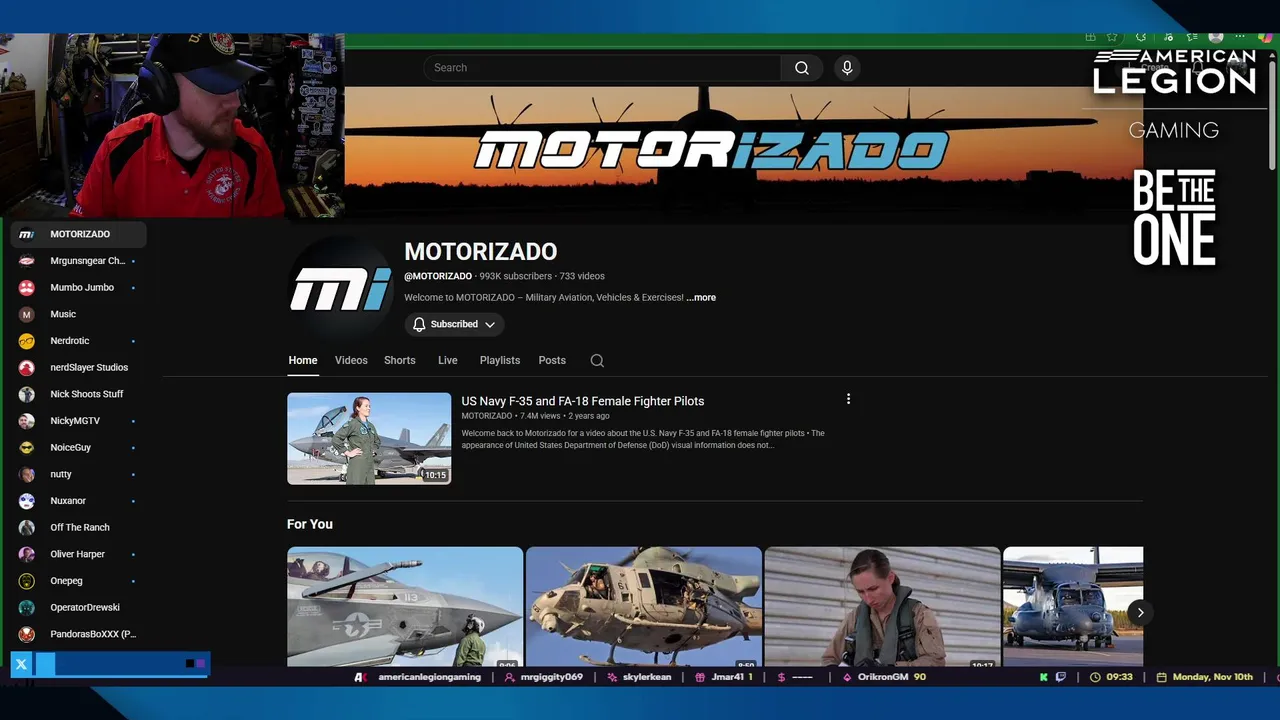This screenshot has height=720, width=1280.
Task: Switch to the Live tab
Action: (x=447, y=360)
